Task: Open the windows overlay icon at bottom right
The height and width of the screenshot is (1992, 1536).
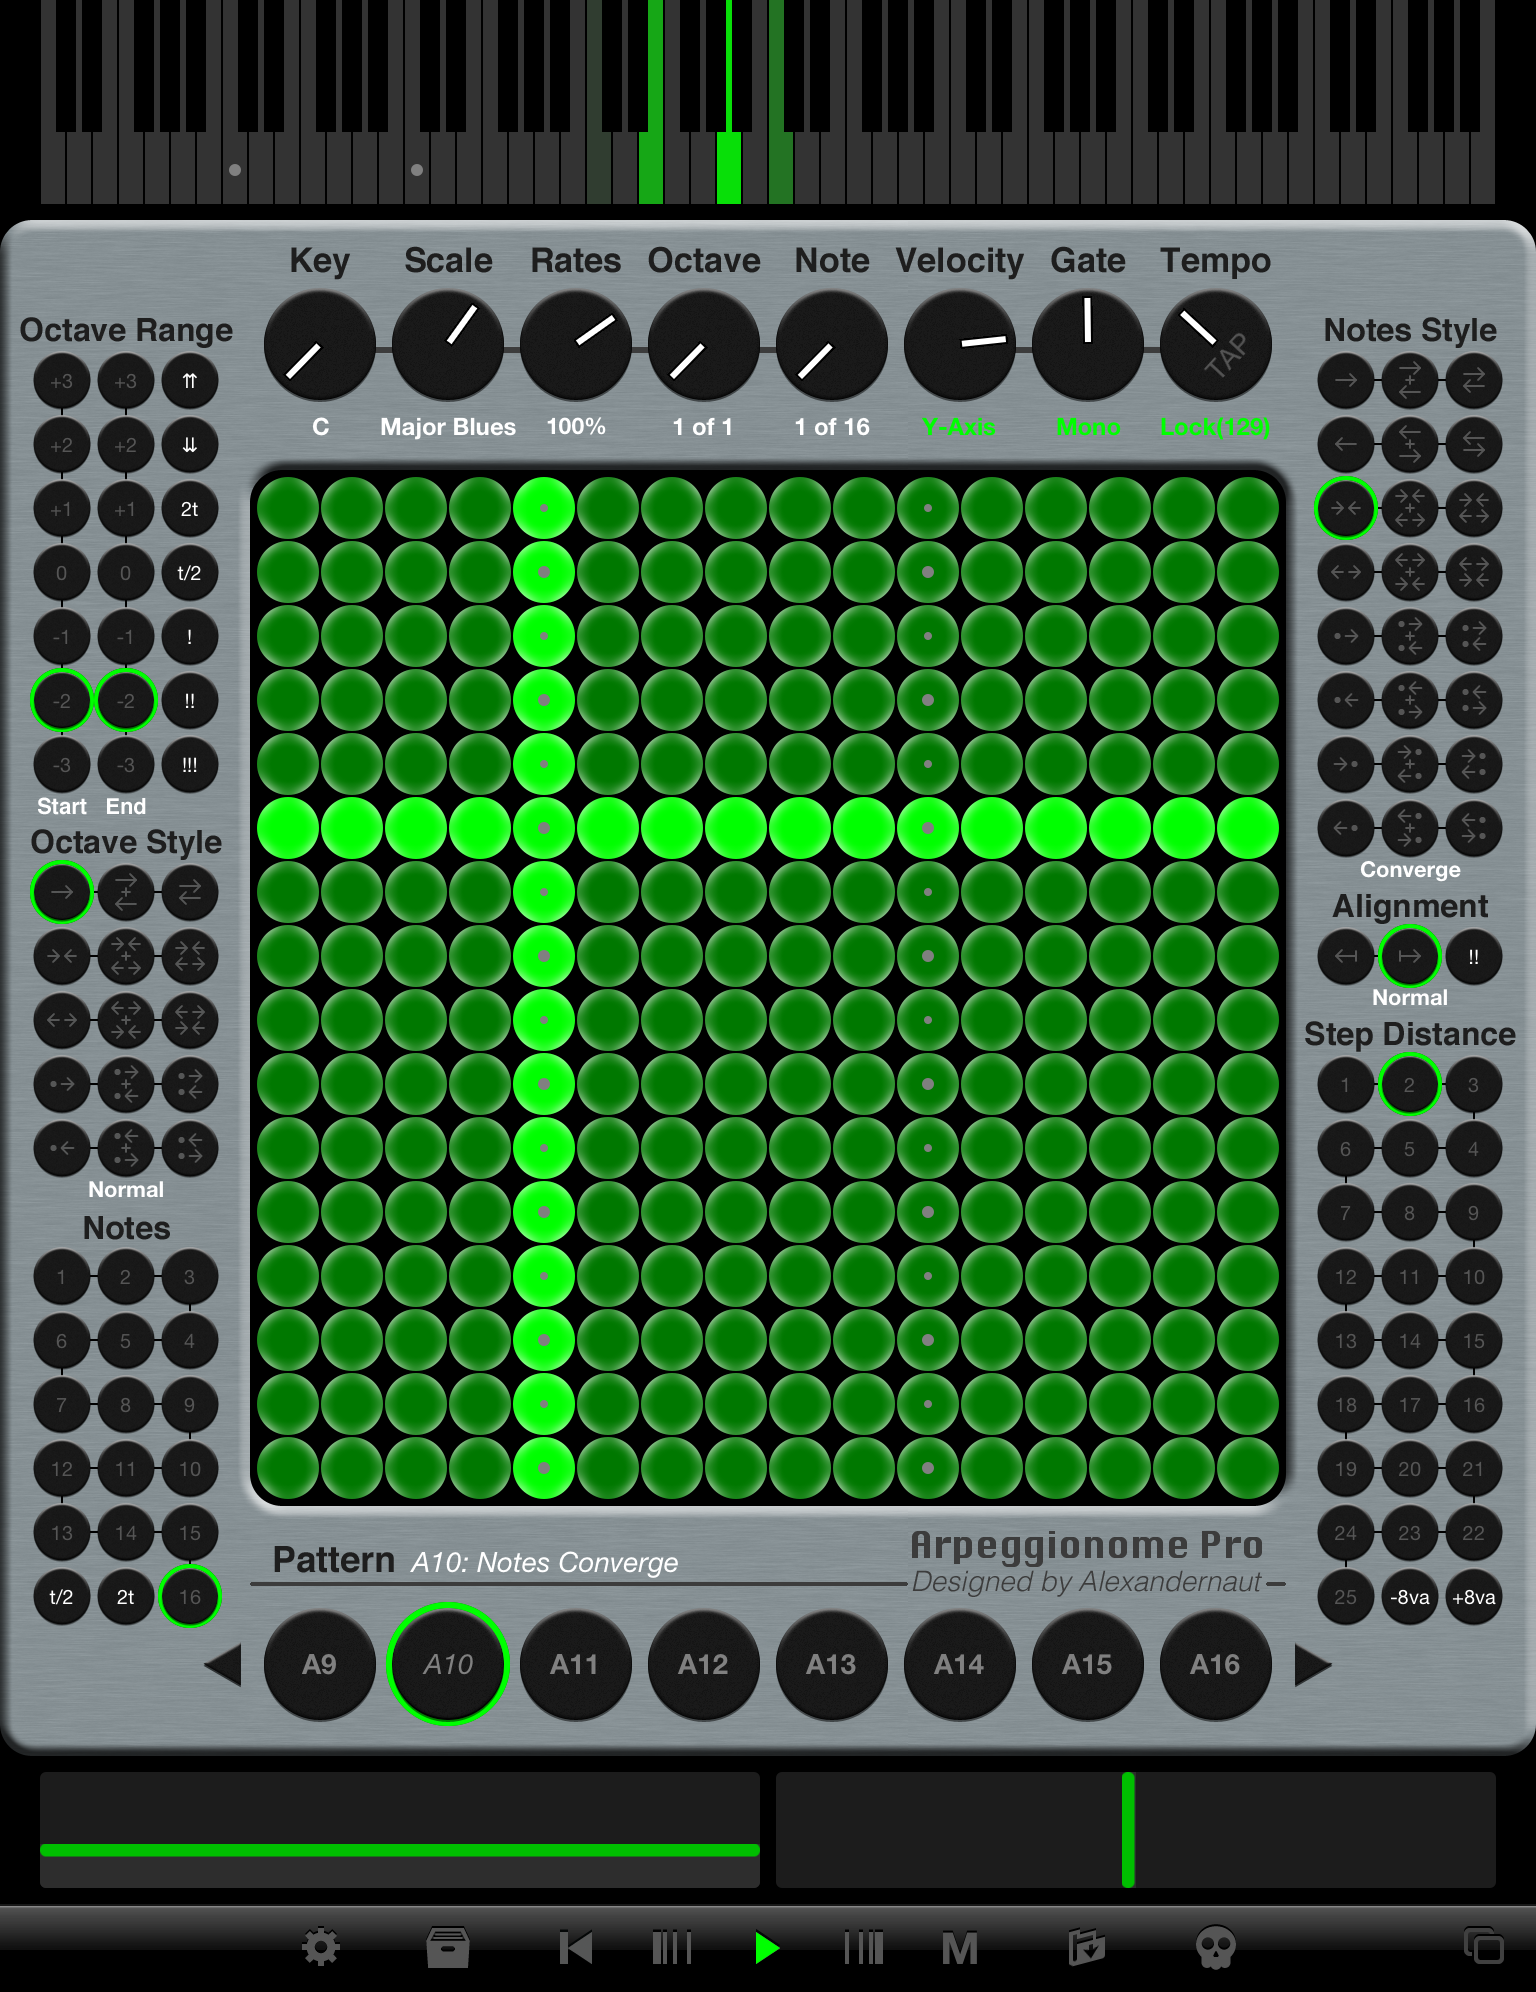Action: [x=1483, y=1945]
